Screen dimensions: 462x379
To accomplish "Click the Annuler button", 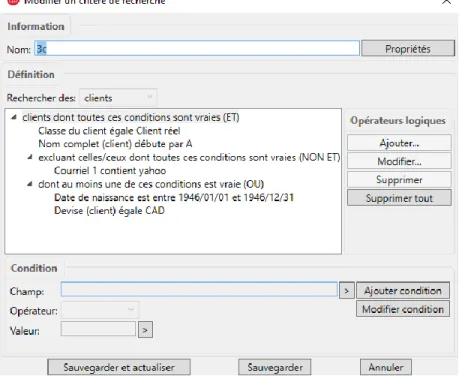I will [x=386, y=367].
